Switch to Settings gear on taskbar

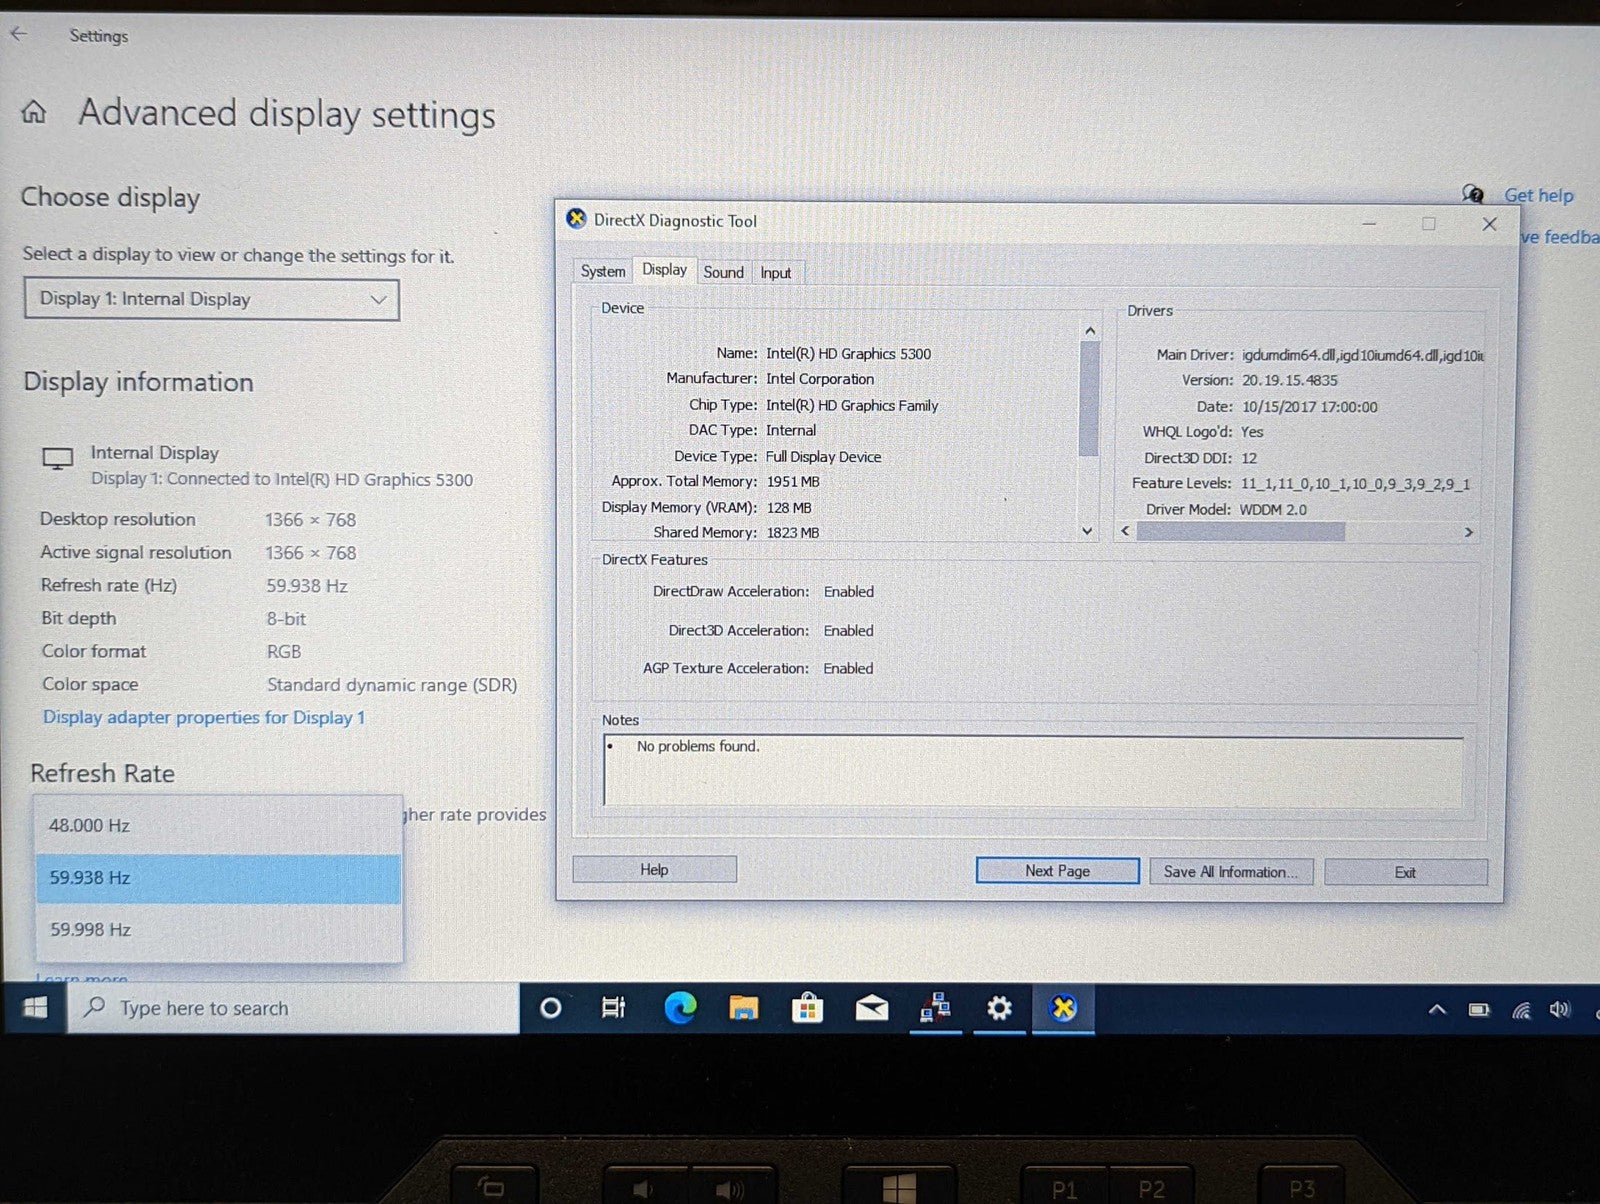(999, 1008)
